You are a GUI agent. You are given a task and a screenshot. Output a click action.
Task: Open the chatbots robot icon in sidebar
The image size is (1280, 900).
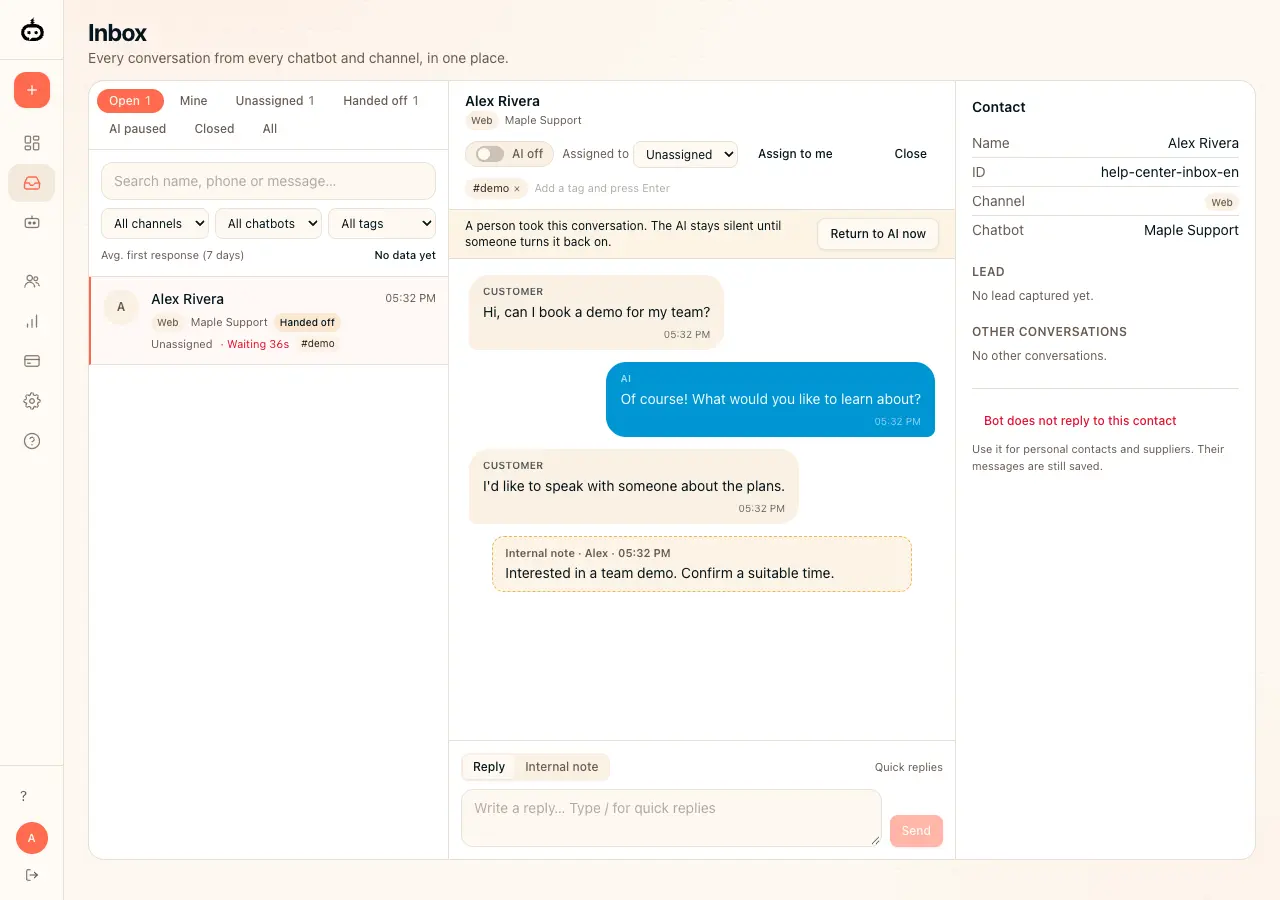32,223
